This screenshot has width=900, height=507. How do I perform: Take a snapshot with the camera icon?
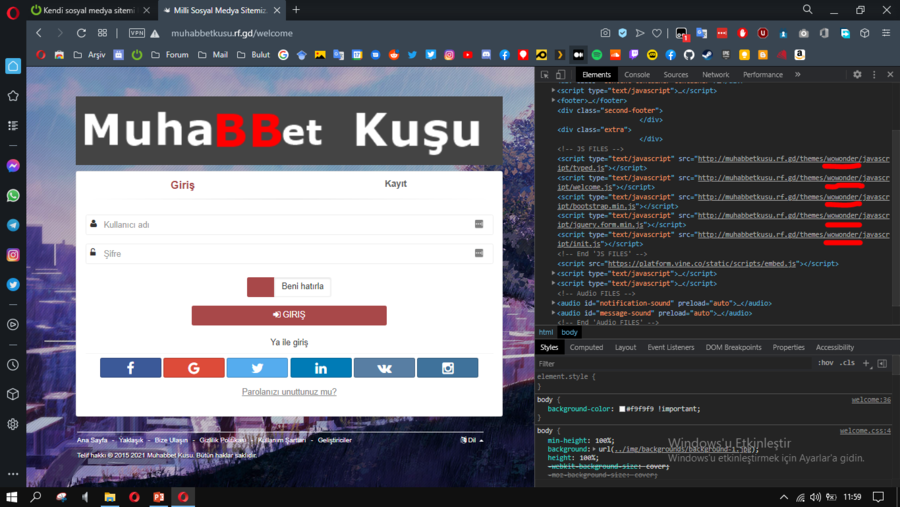point(605,33)
